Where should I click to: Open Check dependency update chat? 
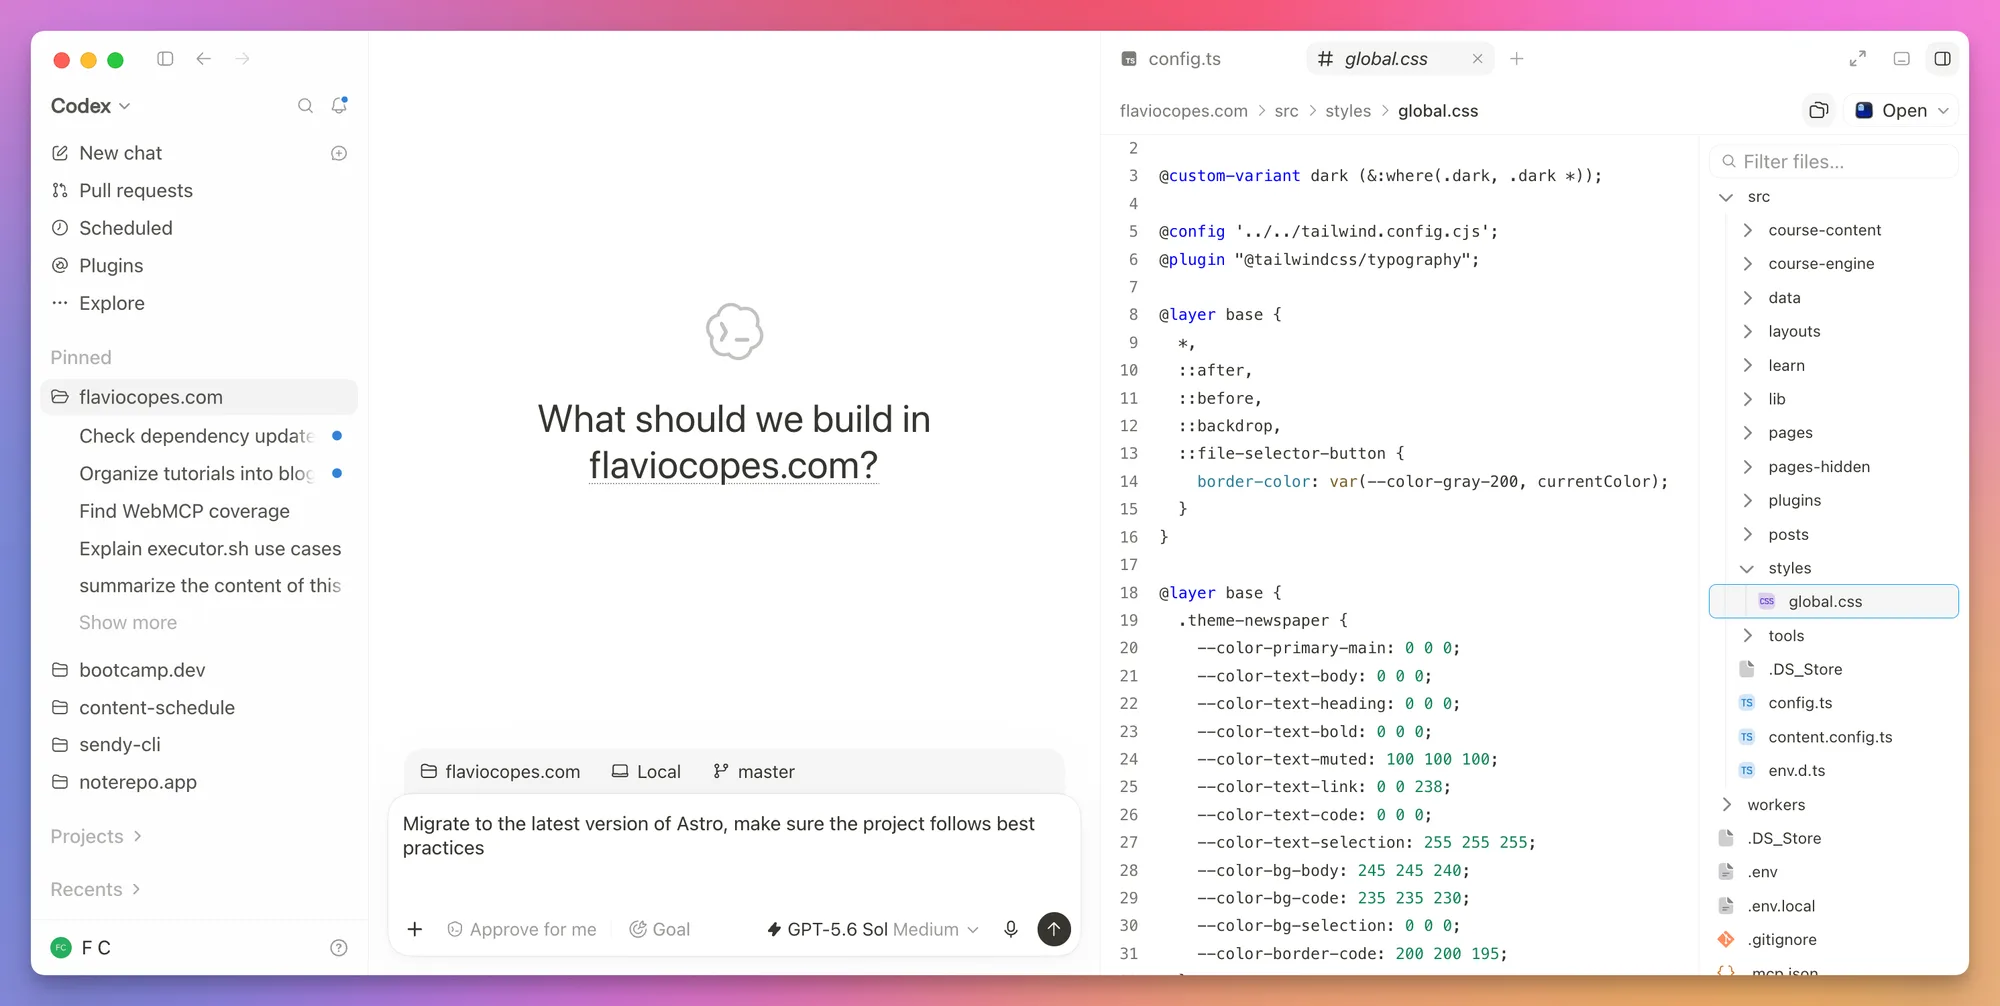pyautogui.click(x=199, y=436)
